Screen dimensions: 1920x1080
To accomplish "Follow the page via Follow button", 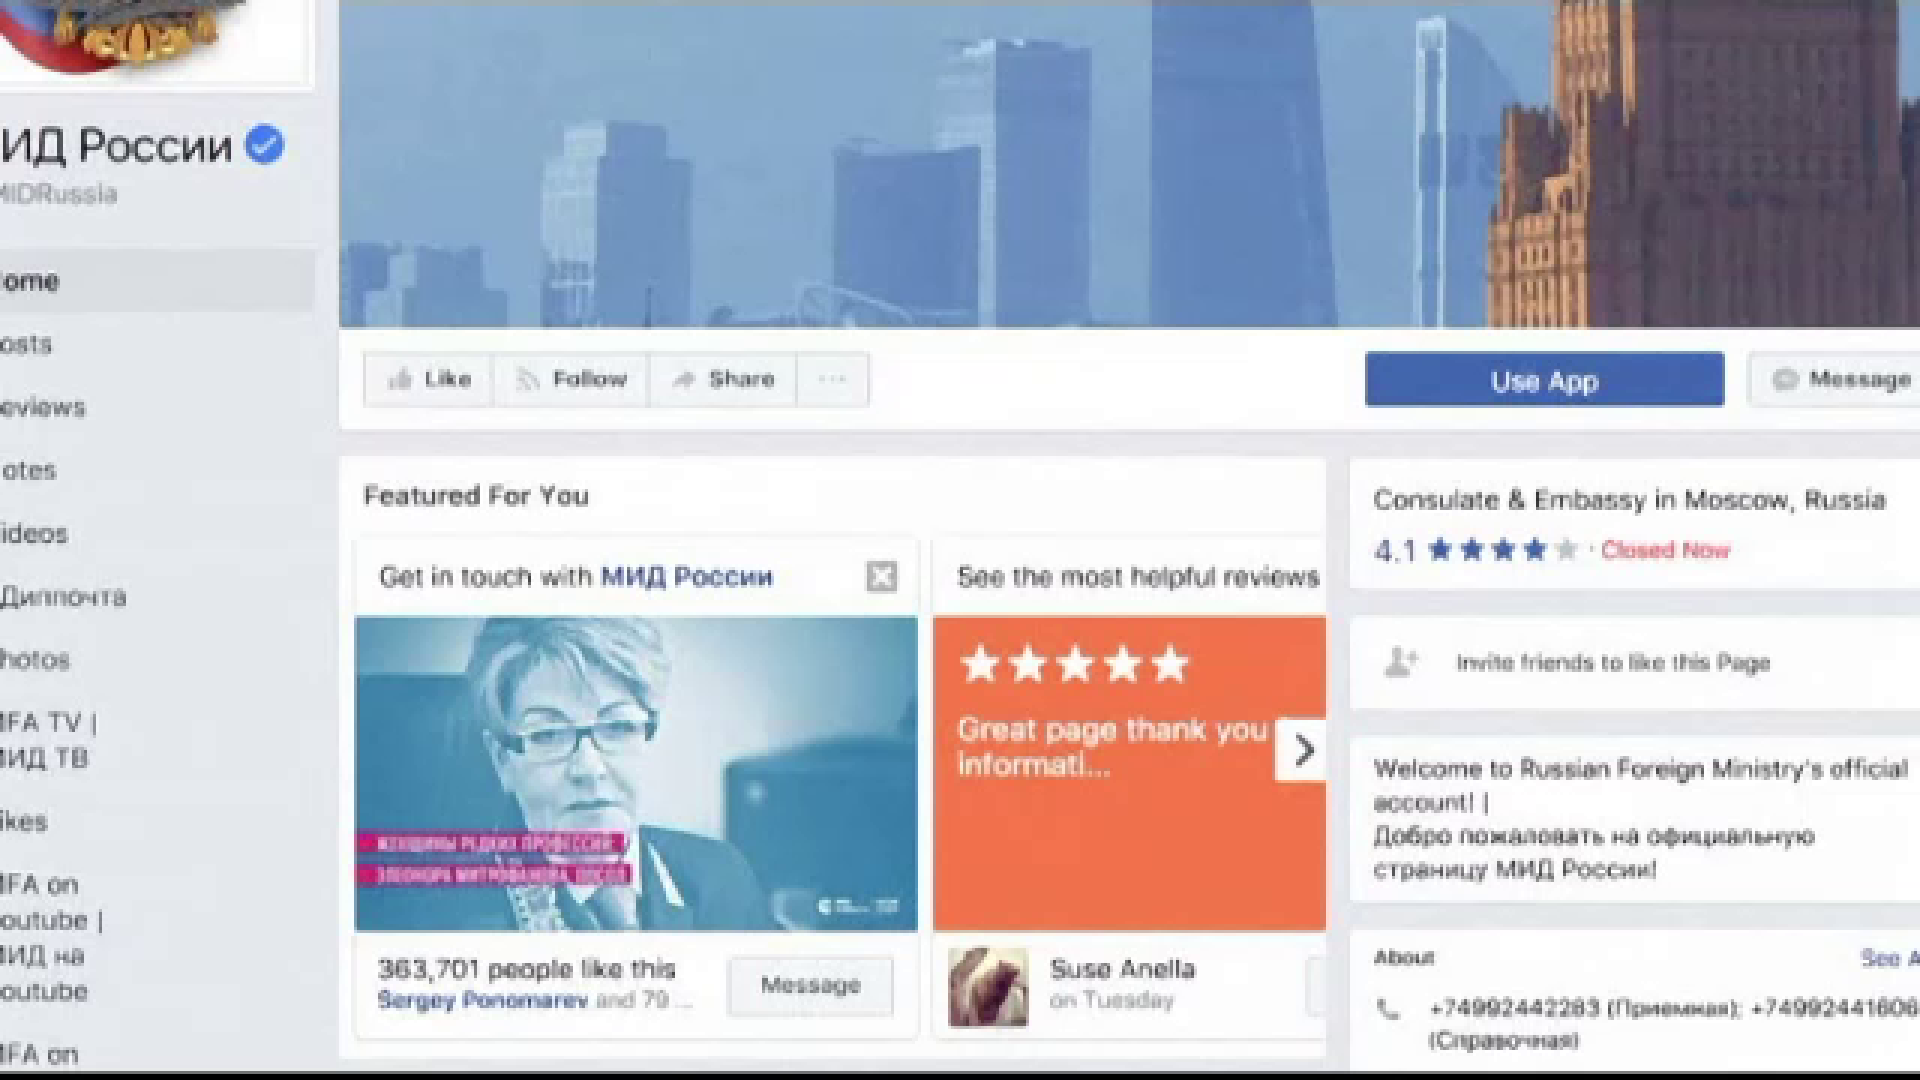I will pos(571,379).
